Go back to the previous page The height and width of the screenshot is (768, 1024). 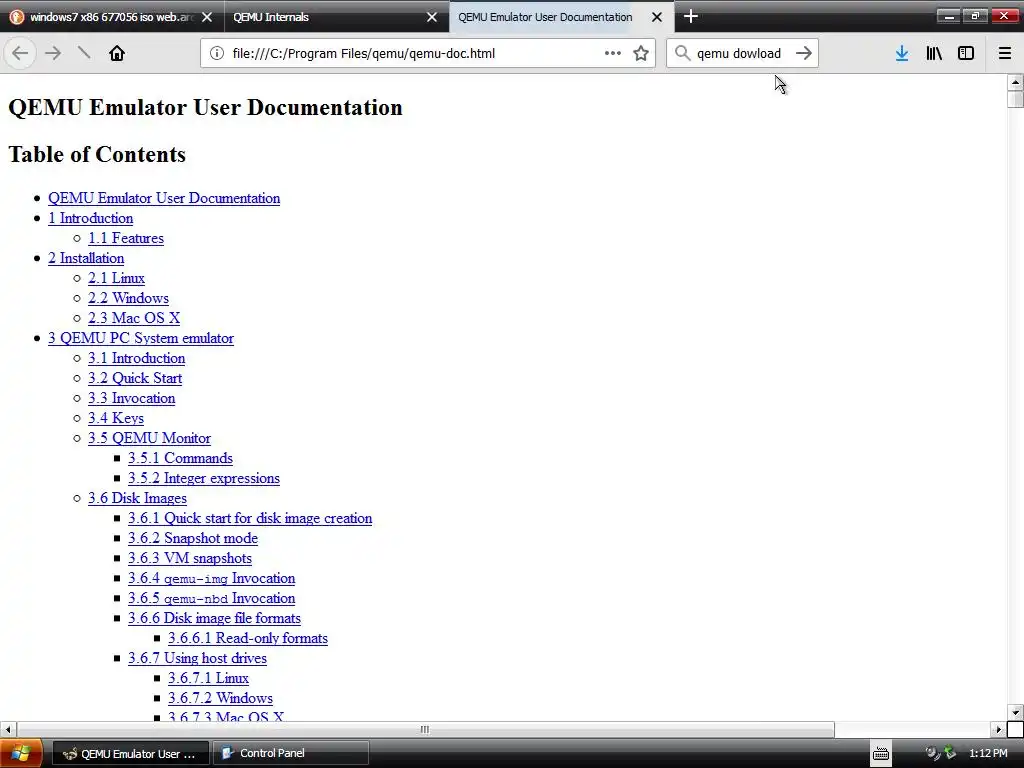pyautogui.click(x=20, y=53)
